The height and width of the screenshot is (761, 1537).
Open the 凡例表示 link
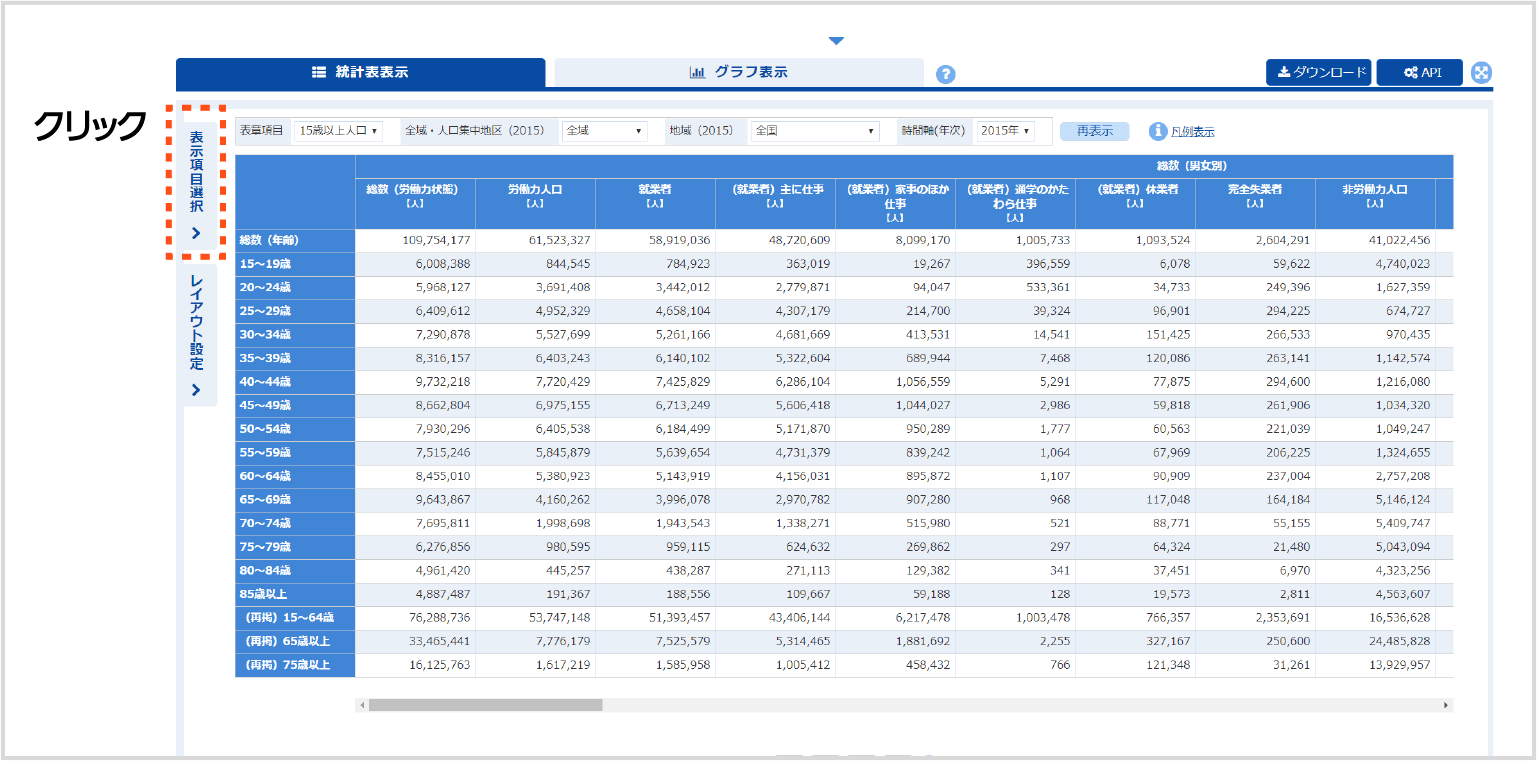(x=1193, y=132)
